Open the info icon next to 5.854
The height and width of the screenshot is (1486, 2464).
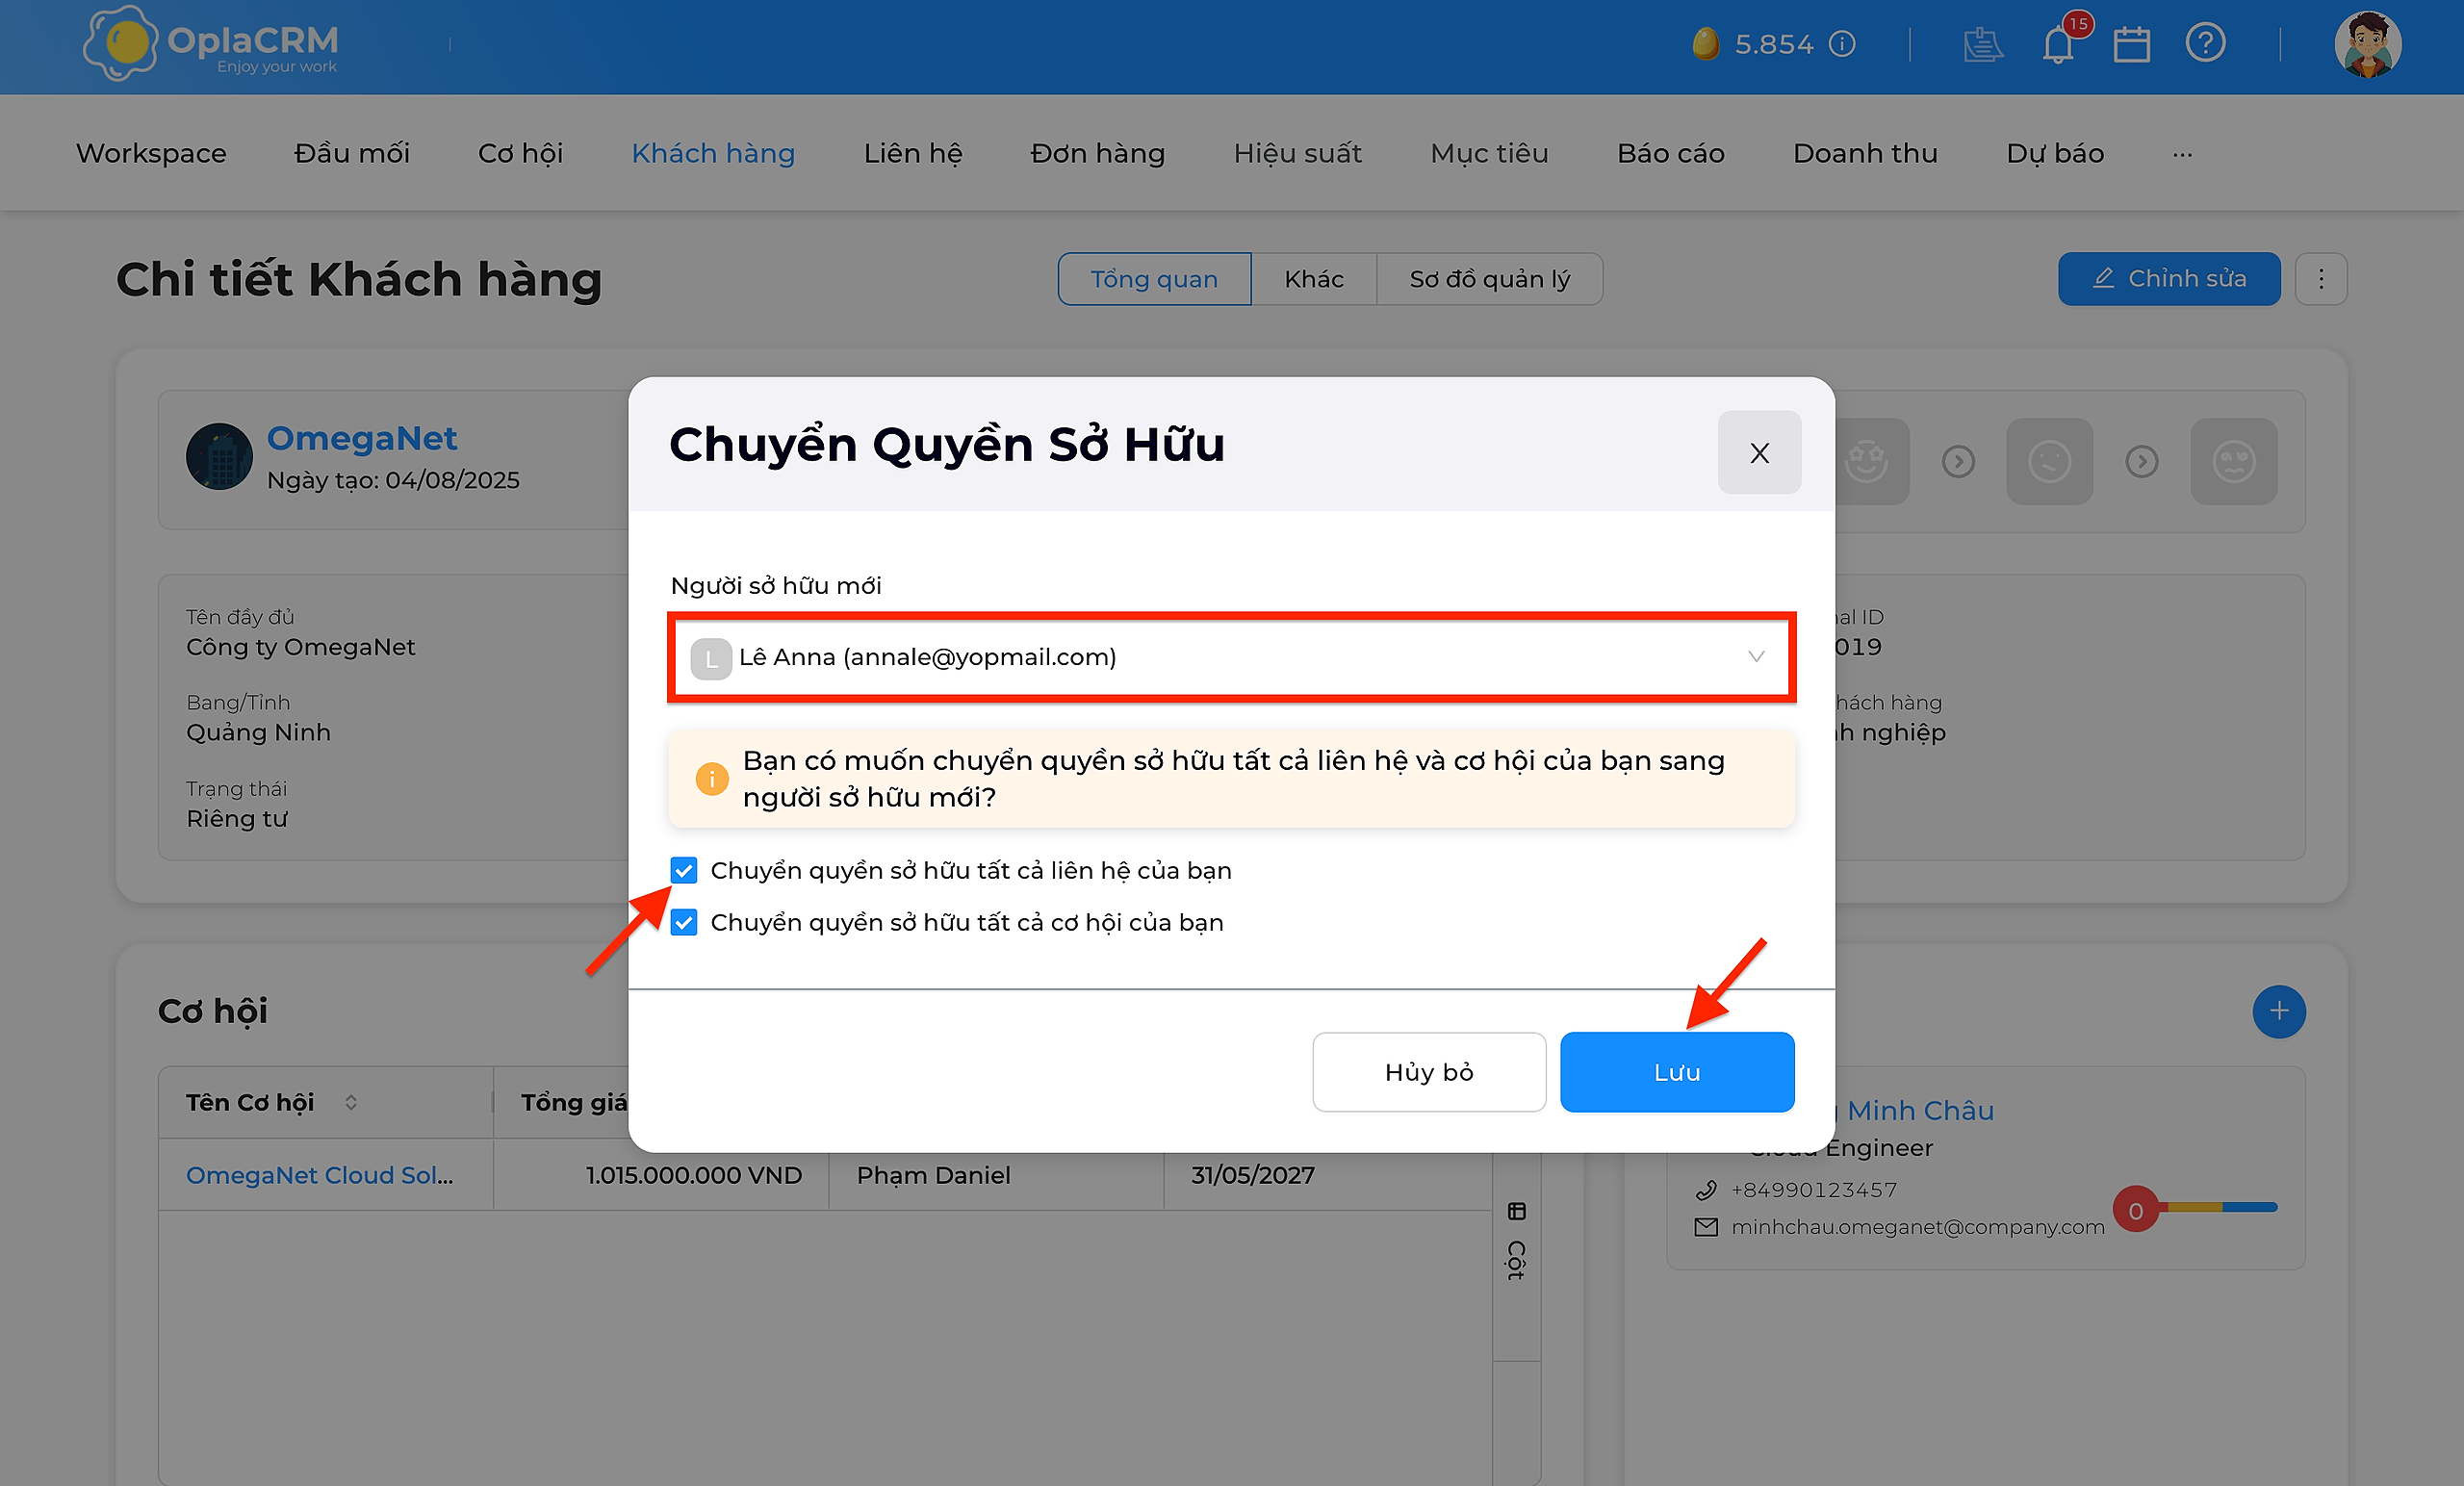[x=1842, y=44]
